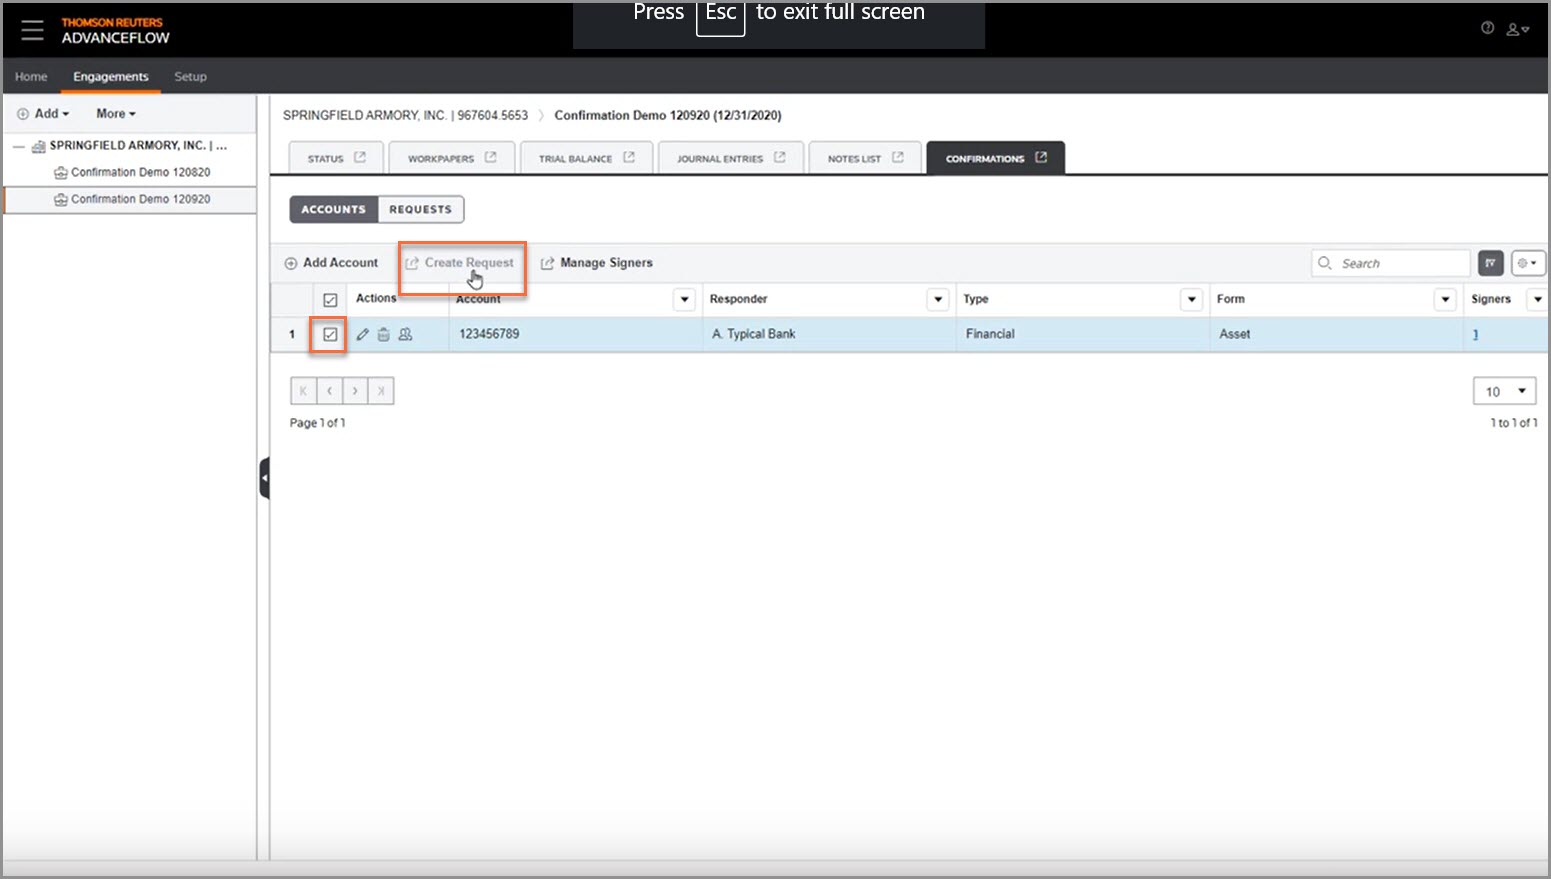The height and width of the screenshot is (879, 1551).
Task: Open the Engagements menu in the top bar
Action: pyautogui.click(x=110, y=76)
